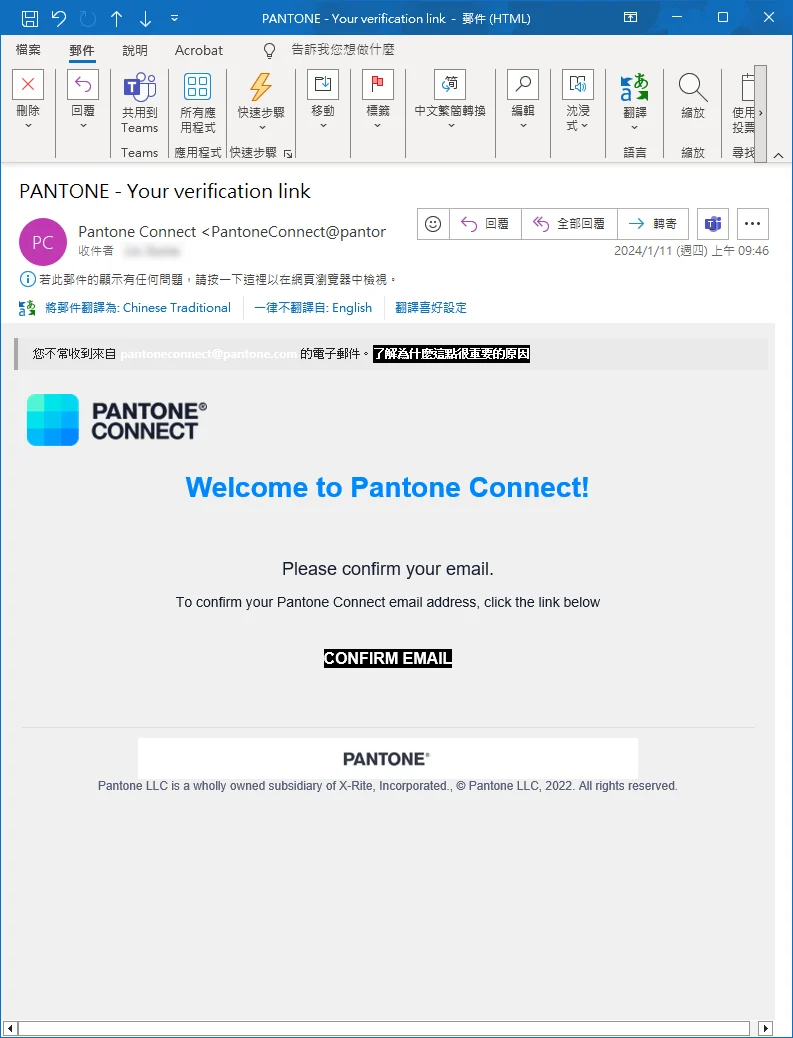Open 所有應用程式 apps icon
This screenshot has width=793, height=1038.
tap(197, 86)
